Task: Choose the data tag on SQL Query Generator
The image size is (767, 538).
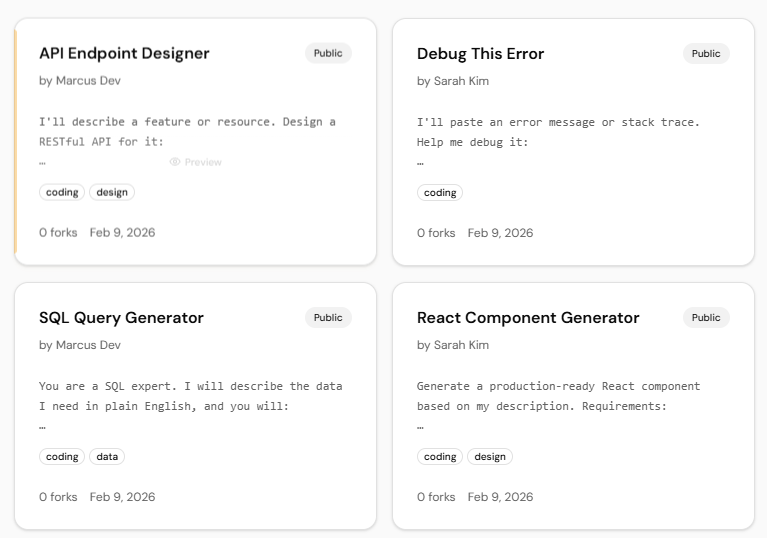Action: pos(107,456)
